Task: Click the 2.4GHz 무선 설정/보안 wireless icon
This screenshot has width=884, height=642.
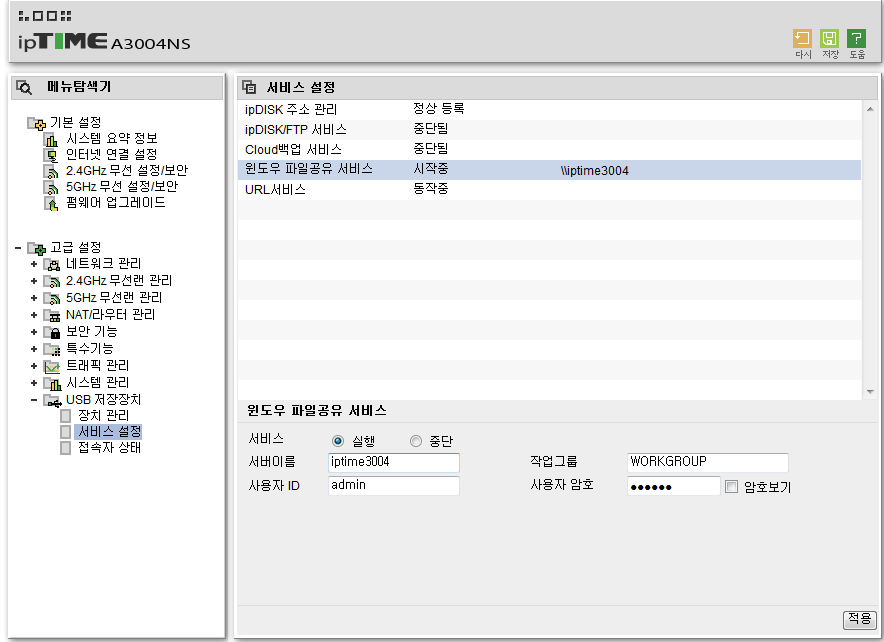Action: tap(51, 171)
